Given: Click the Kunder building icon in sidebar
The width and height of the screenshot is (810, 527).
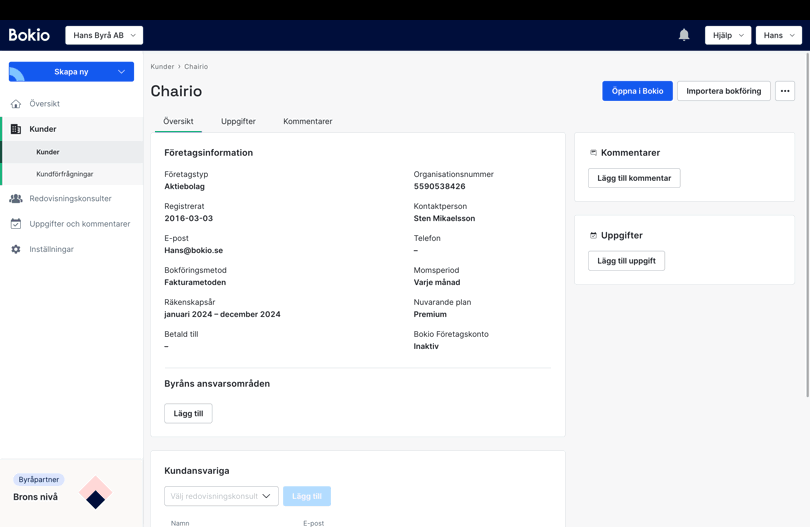Looking at the screenshot, I should tap(16, 129).
